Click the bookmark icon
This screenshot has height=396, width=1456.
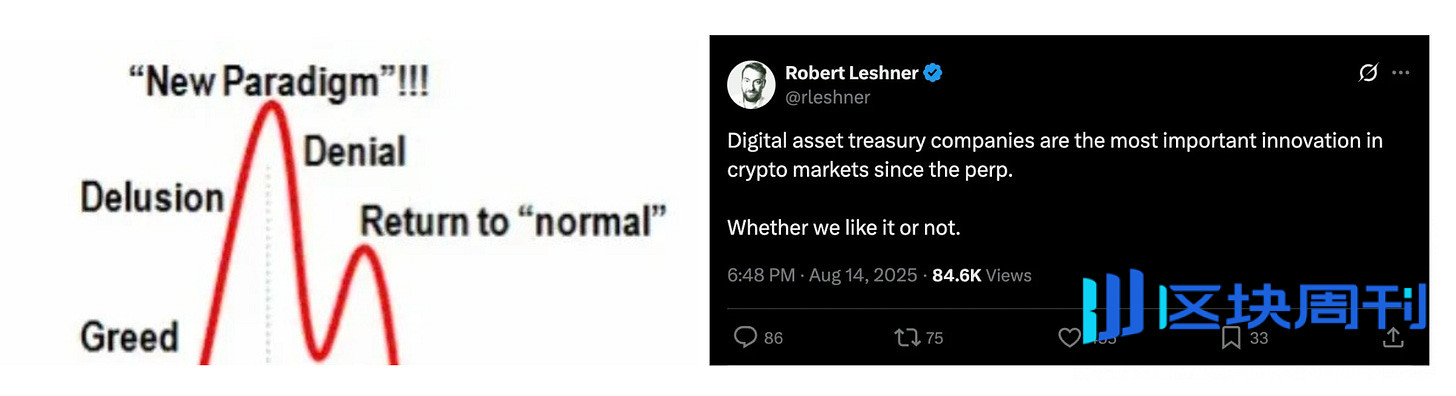pos(1232,338)
